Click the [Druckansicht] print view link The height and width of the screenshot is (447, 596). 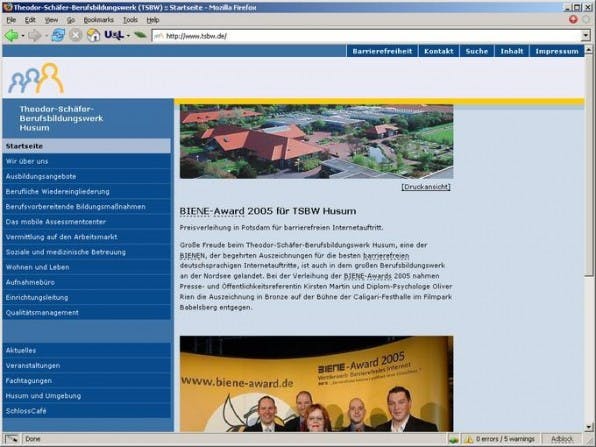[426, 187]
